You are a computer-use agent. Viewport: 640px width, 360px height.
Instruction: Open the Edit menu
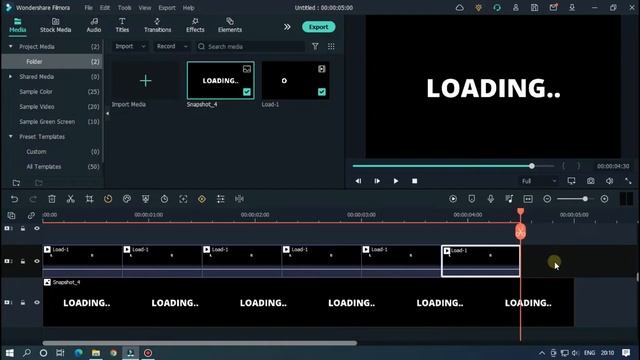[x=105, y=8]
